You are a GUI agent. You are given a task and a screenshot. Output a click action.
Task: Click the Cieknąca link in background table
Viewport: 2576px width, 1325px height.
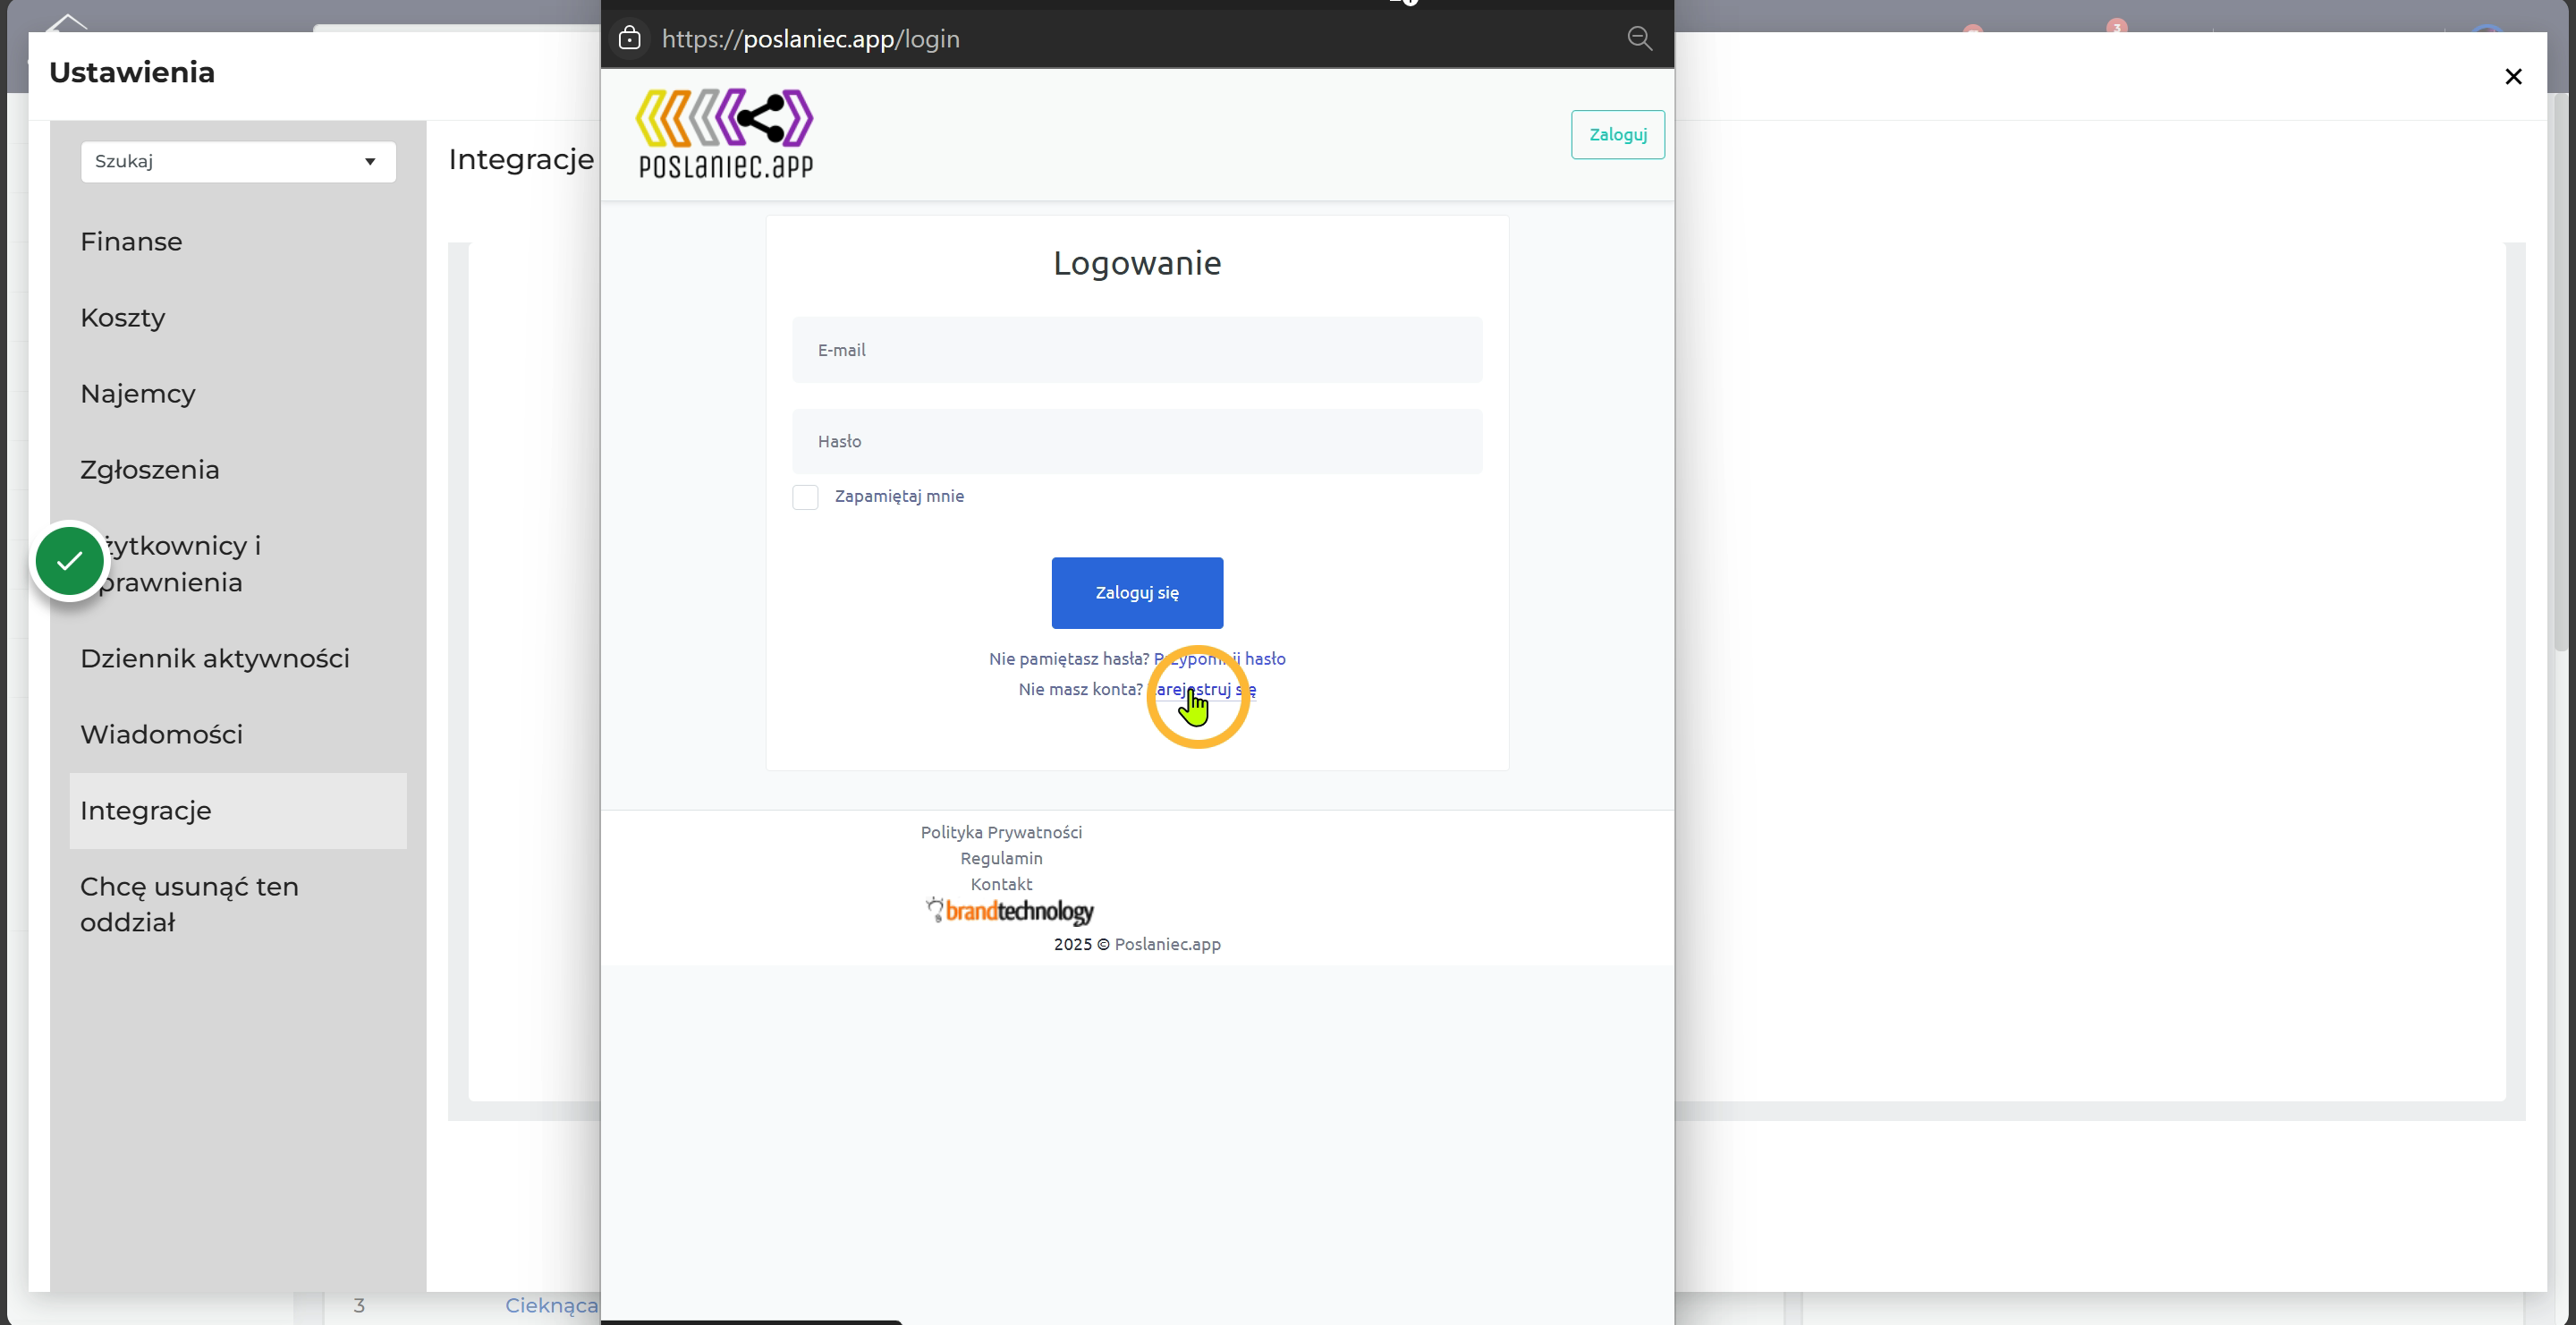551,1305
